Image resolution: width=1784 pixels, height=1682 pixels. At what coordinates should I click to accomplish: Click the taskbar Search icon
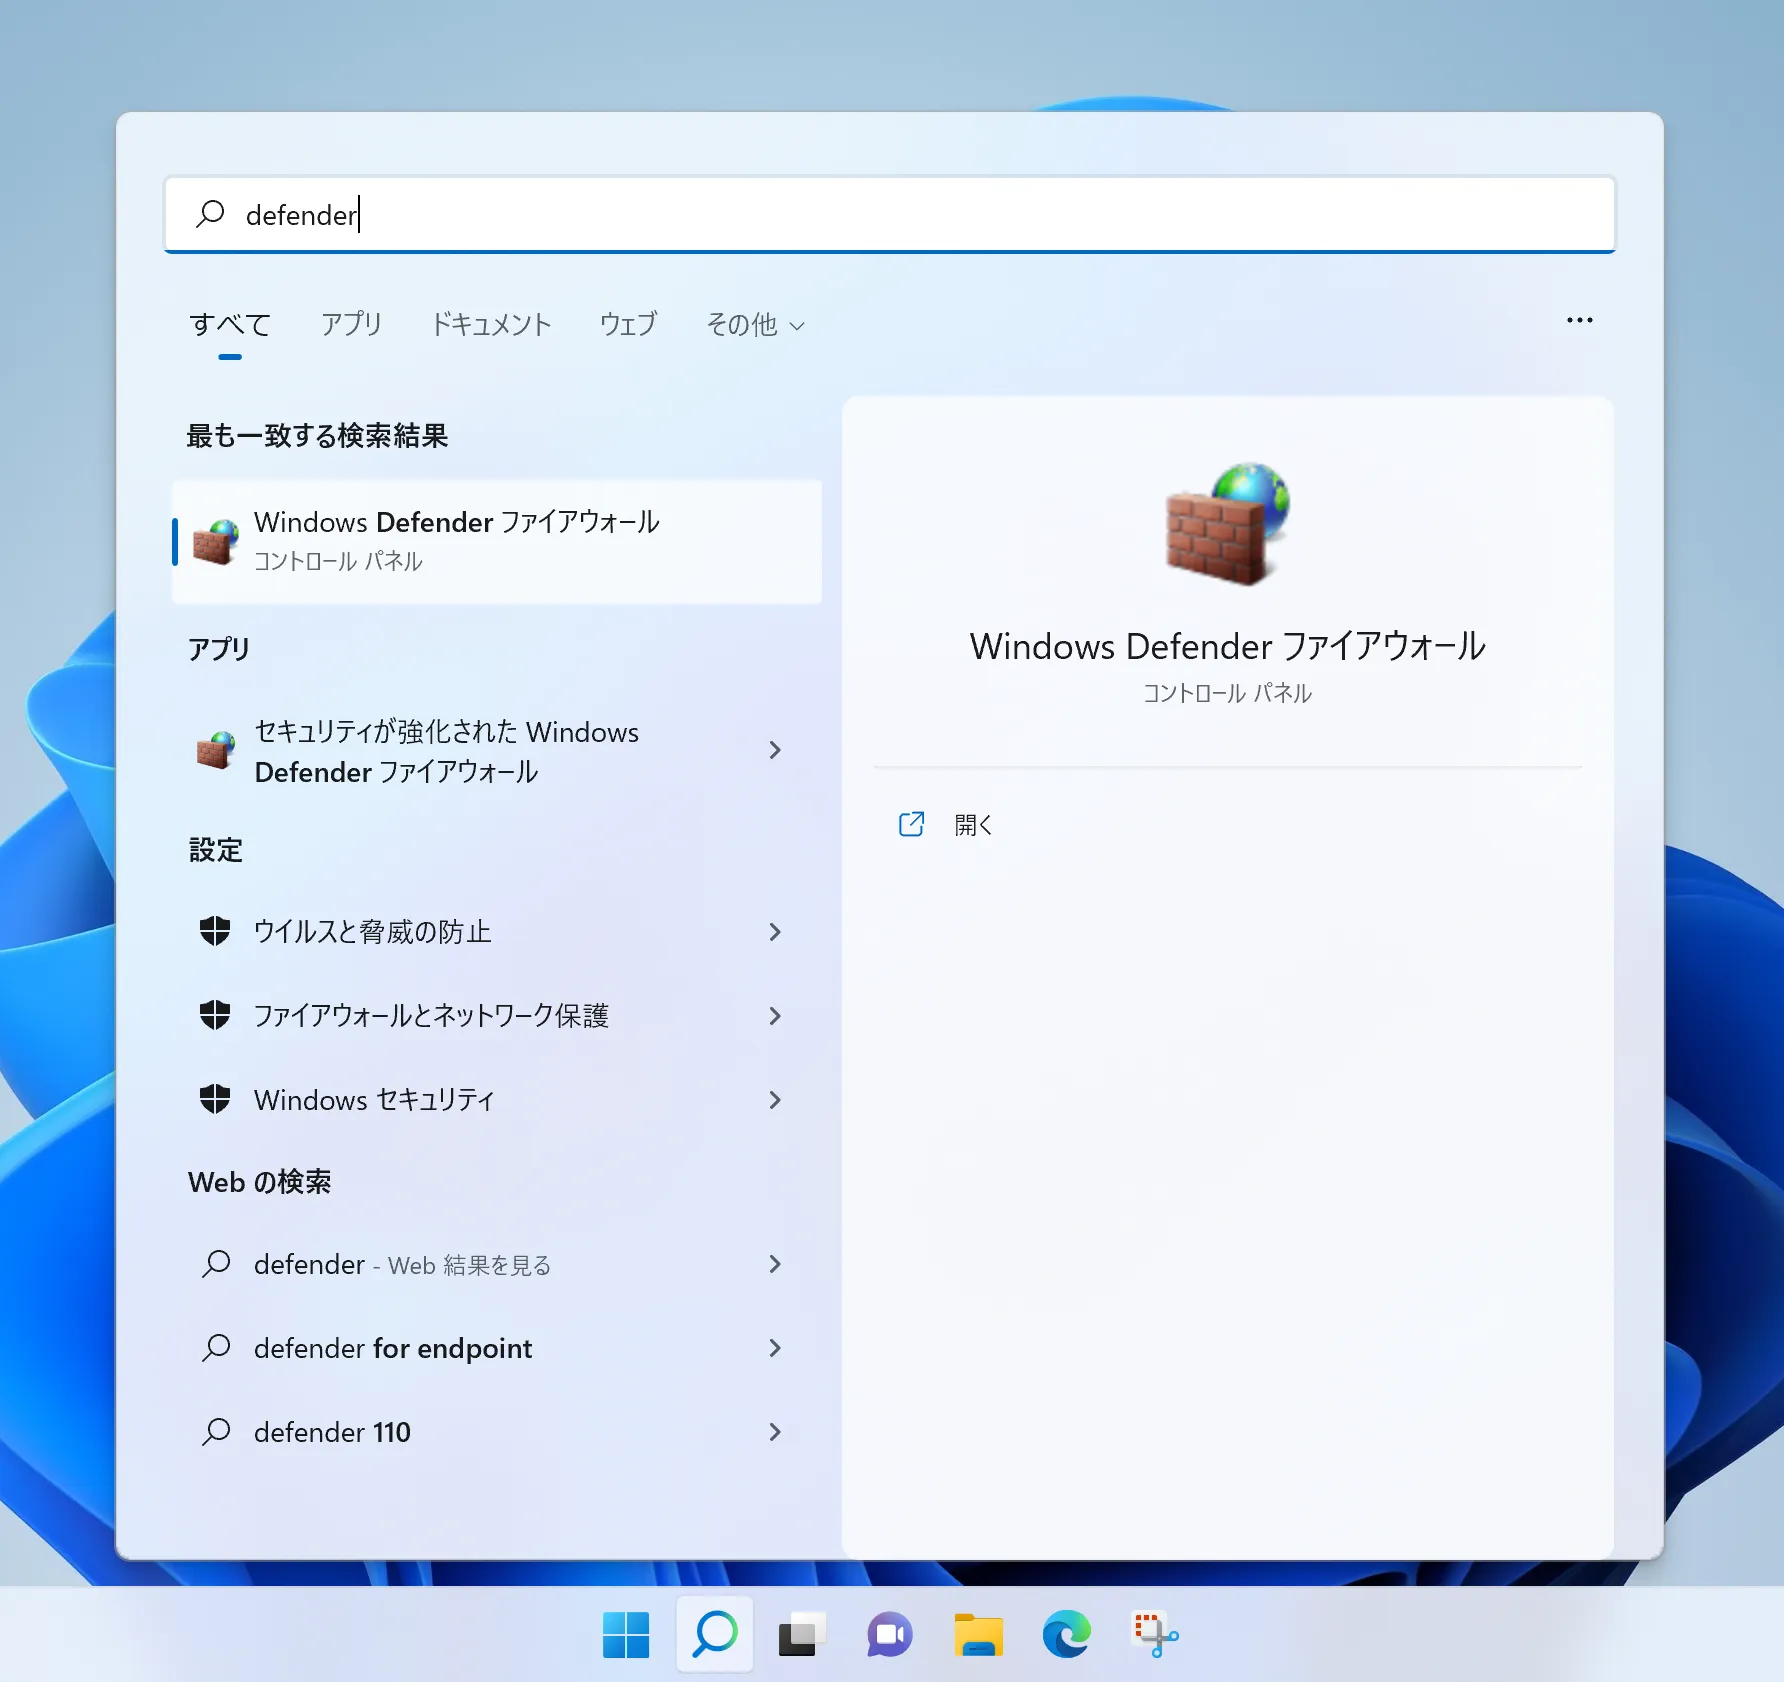click(714, 1635)
